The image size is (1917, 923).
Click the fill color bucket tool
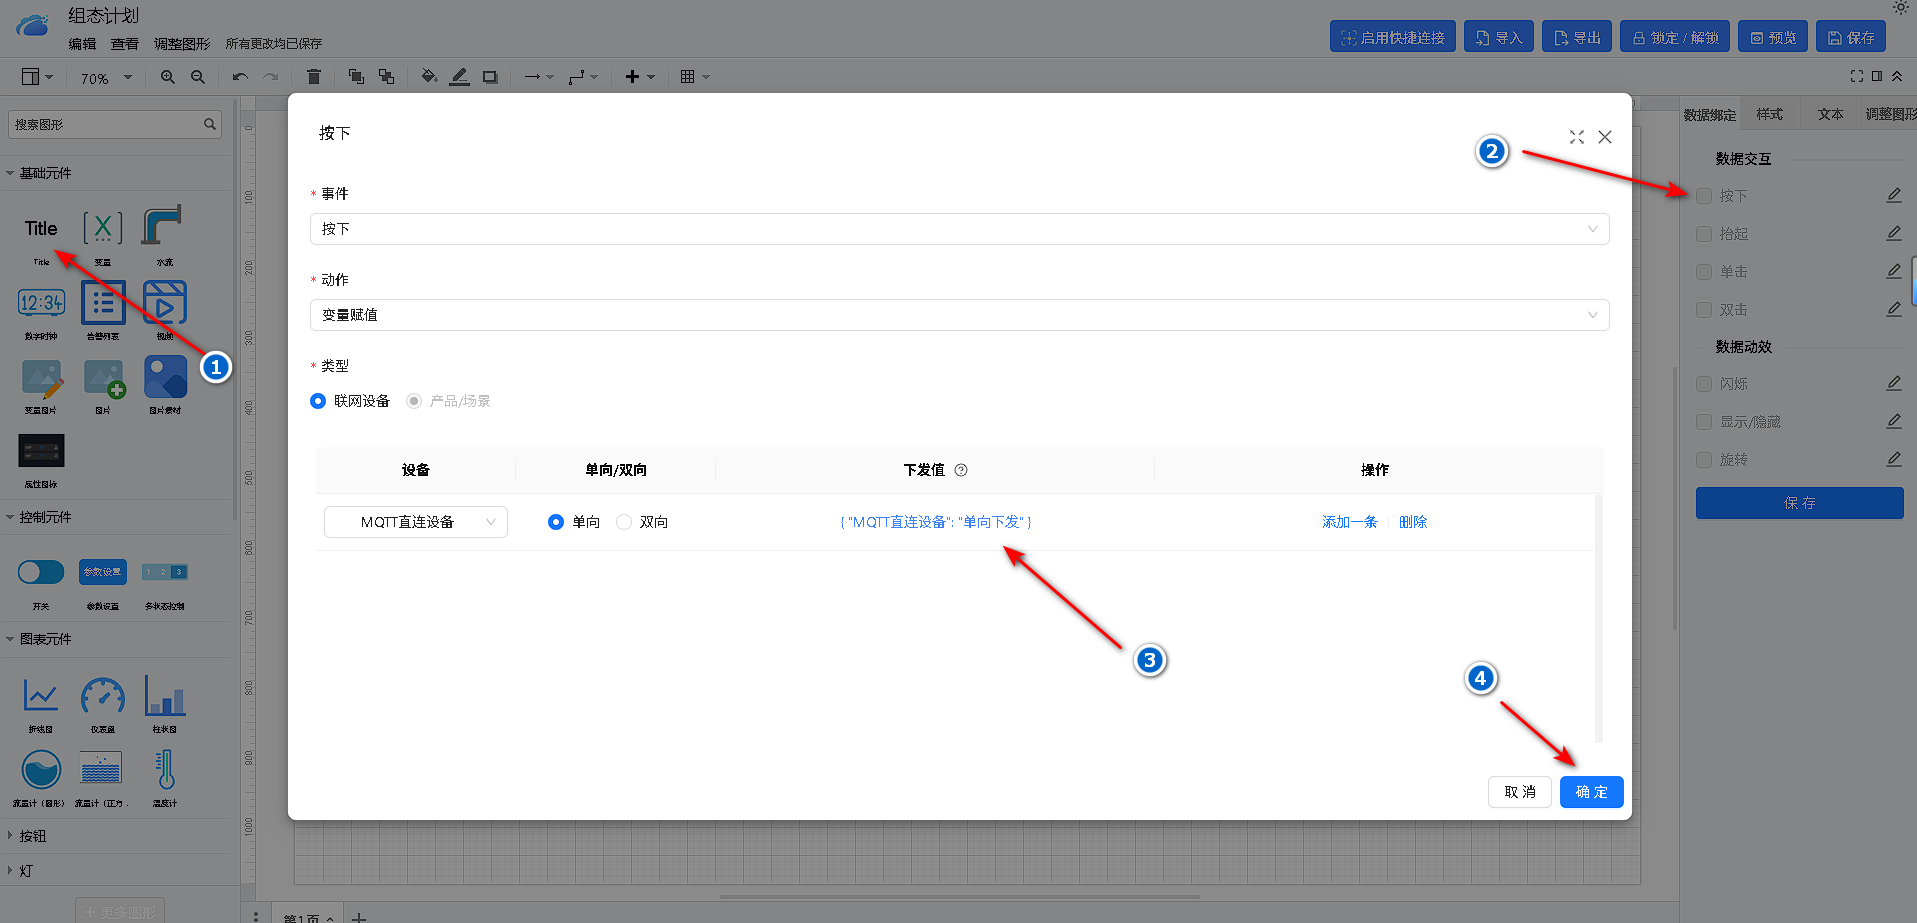pos(429,77)
